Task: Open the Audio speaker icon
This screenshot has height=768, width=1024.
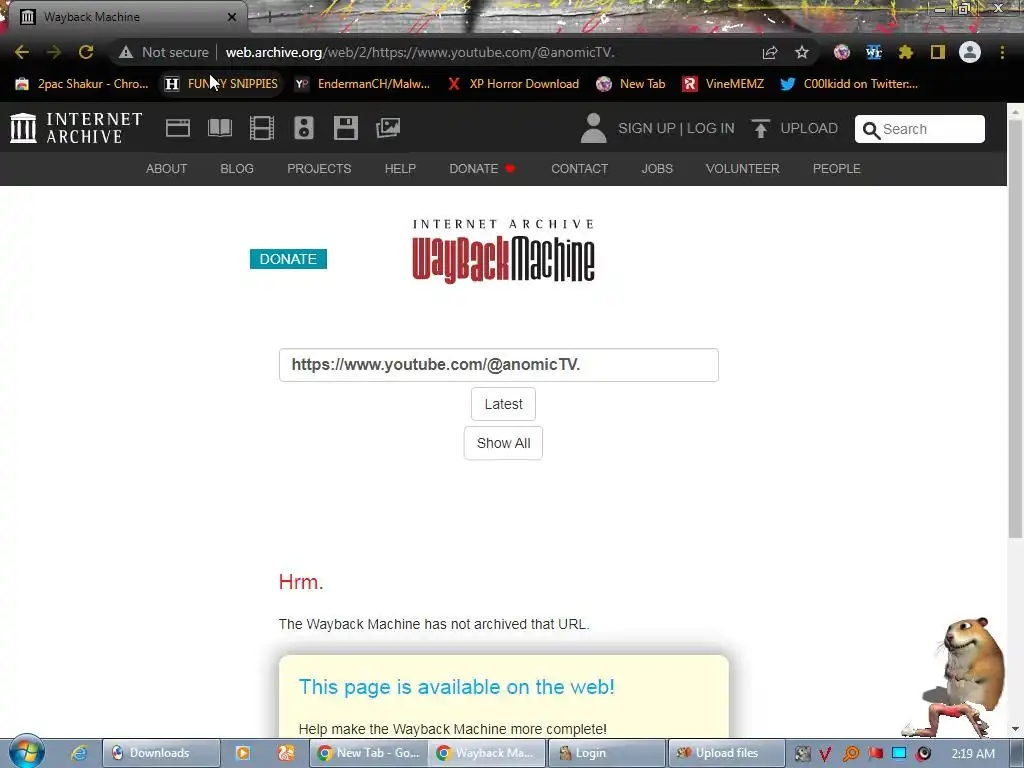Action: [304, 128]
